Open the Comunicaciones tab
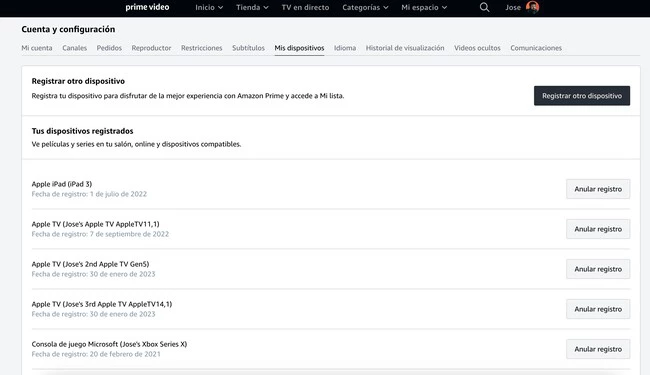 tap(536, 48)
